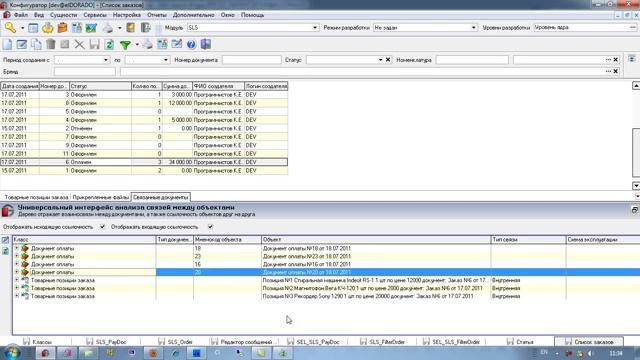The height and width of the screenshot is (360, 640).
Task: Switch to the Редактор сообщений bottom tab
Action: click(242, 342)
